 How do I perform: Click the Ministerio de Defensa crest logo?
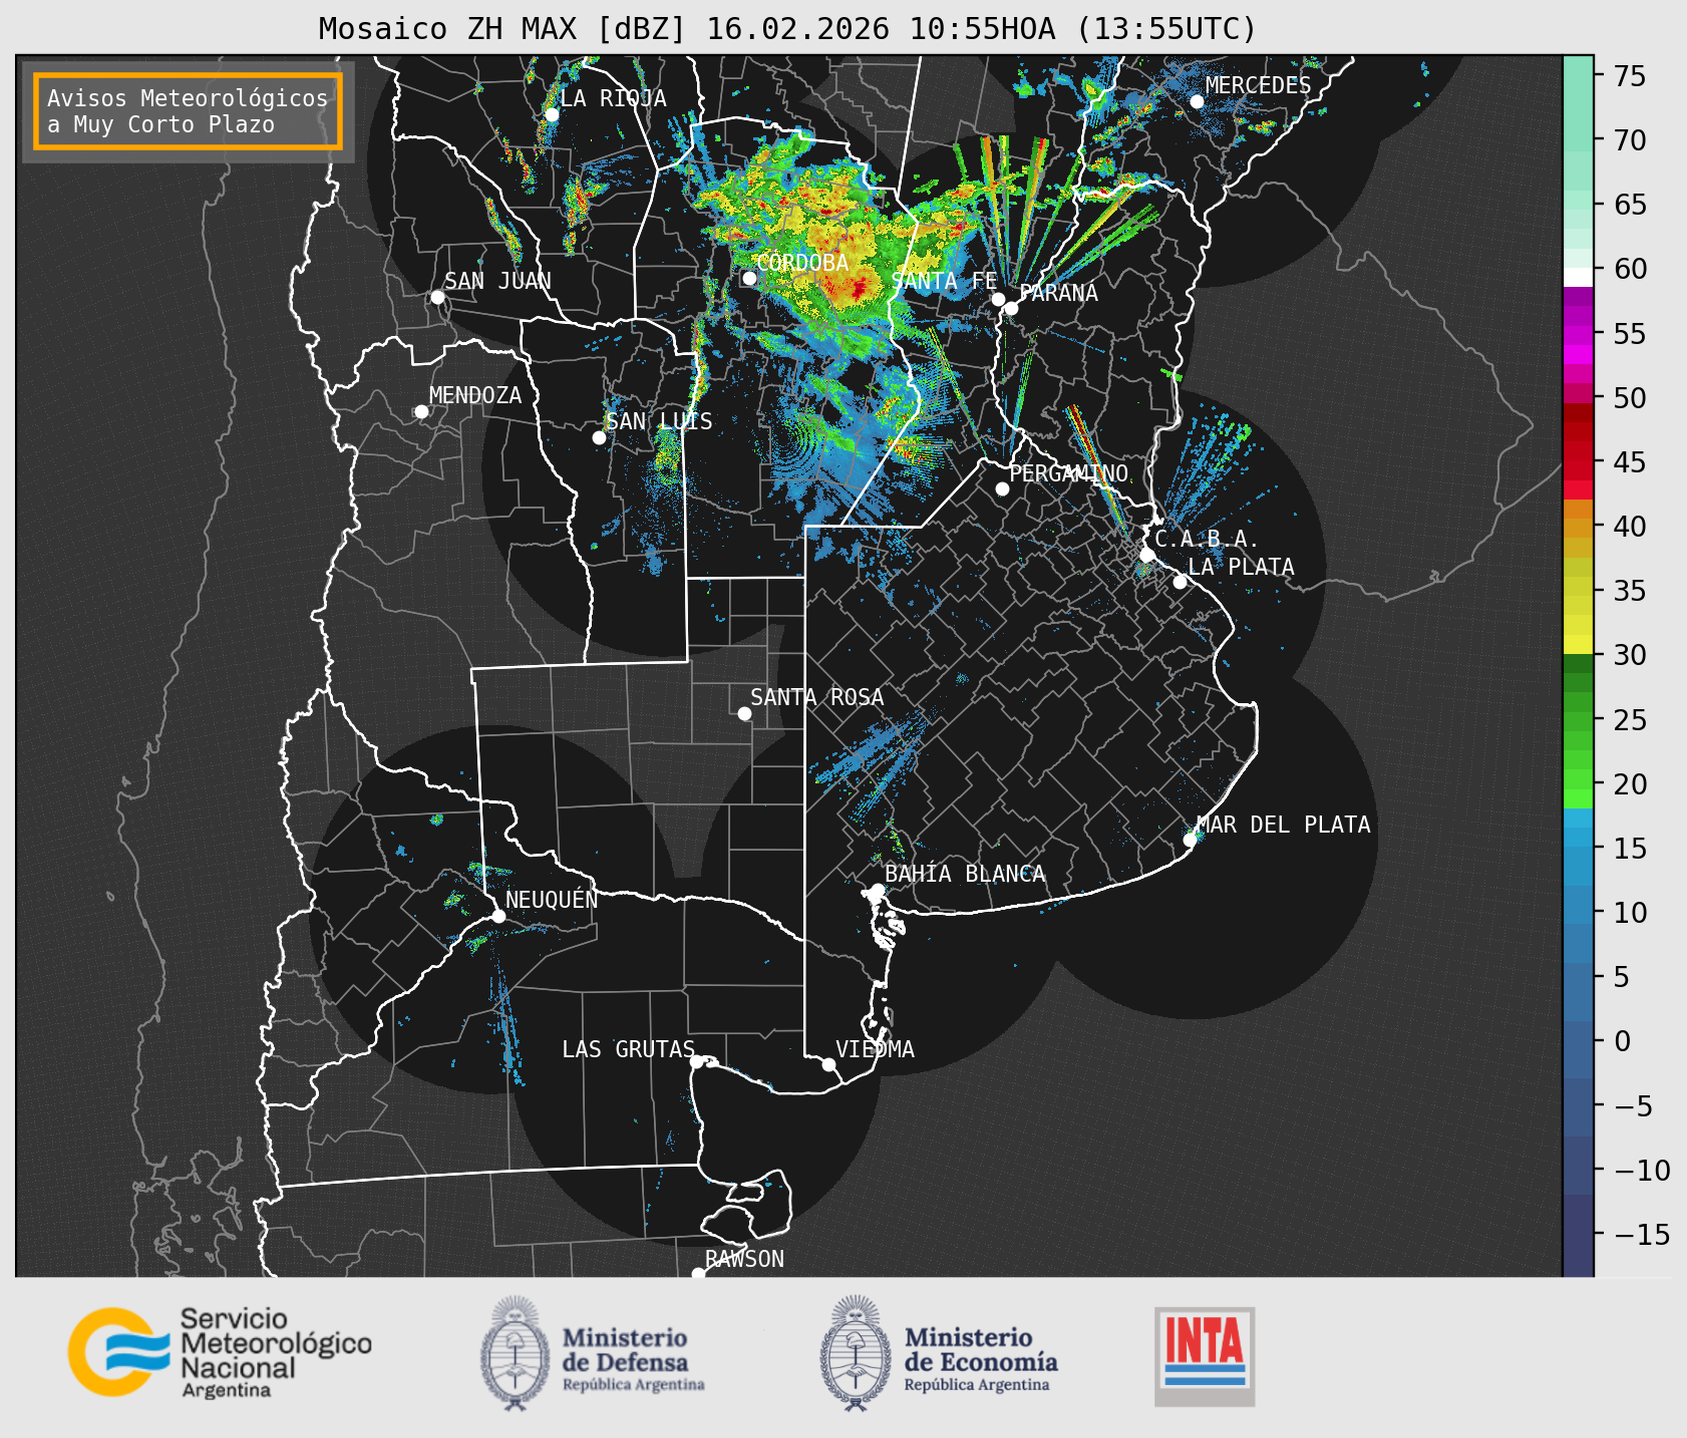pos(515,1353)
